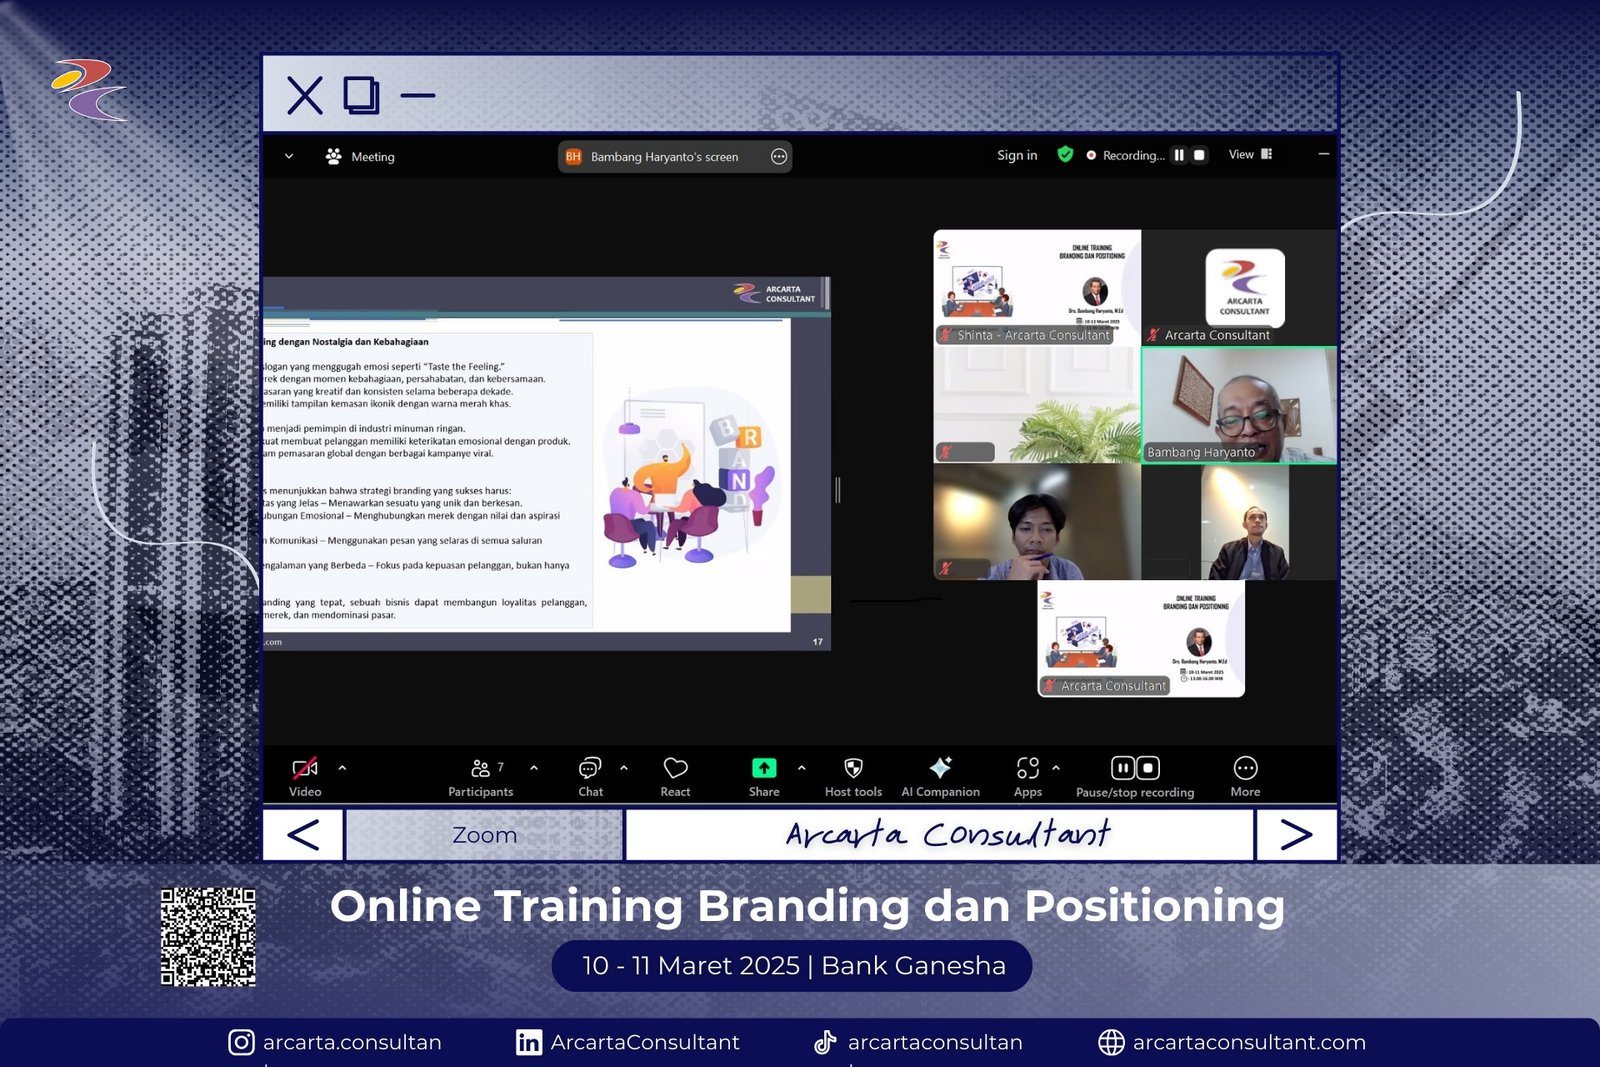This screenshot has width=1600, height=1067.
Task: Open the Chat panel
Action: coord(590,775)
